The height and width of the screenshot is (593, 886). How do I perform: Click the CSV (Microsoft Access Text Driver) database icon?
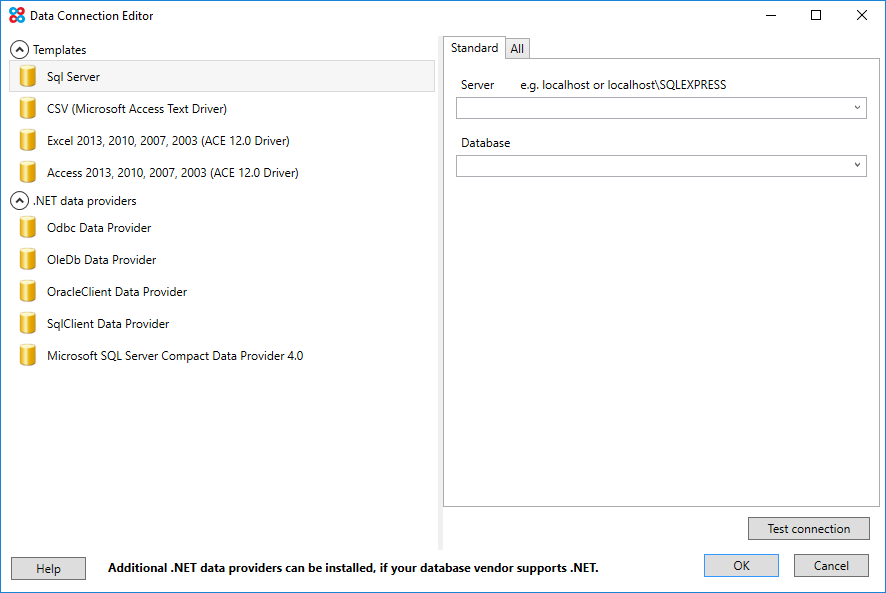(x=27, y=108)
